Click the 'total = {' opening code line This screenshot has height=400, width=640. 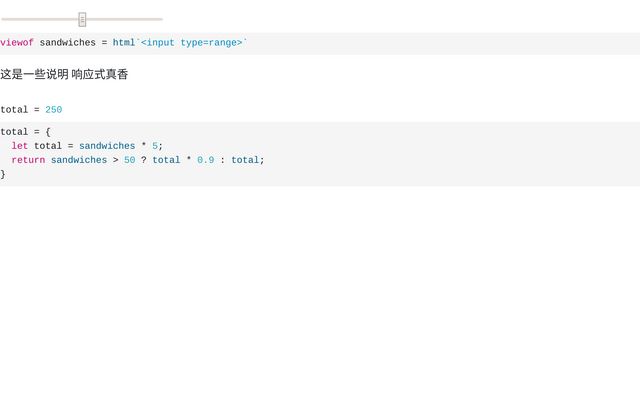click(x=25, y=132)
